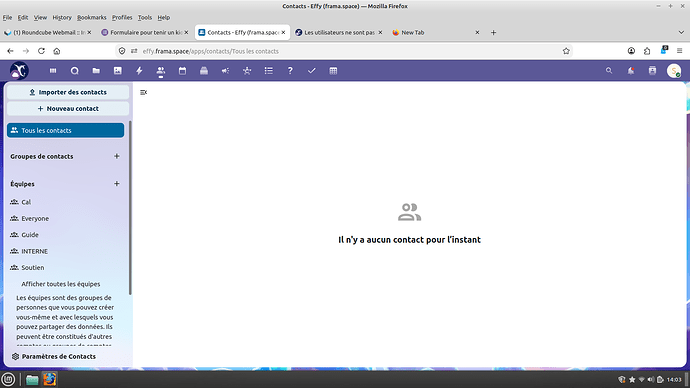Screen dimensions: 690x388
Task: Open the Forms list icon
Action: click(268, 71)
